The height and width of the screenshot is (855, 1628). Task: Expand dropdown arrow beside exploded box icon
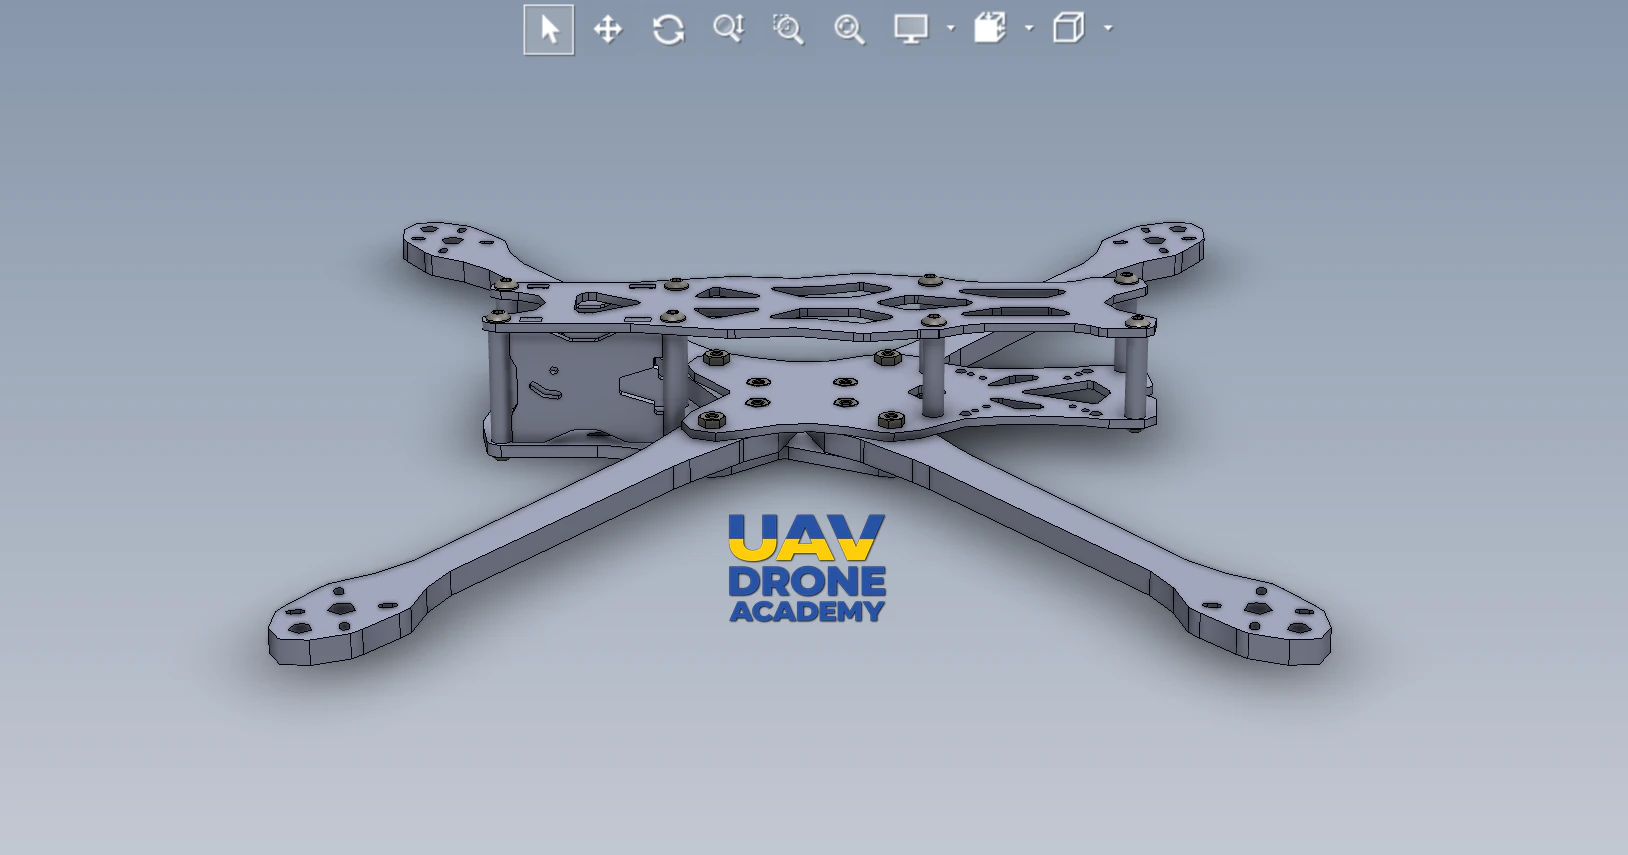coord(1029,29)
